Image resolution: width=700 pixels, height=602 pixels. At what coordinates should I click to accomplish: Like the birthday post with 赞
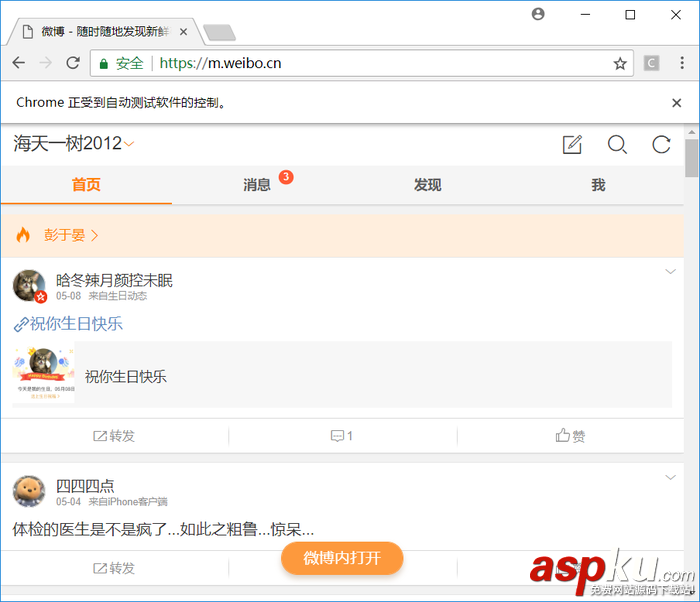click(x=570, y=435)
